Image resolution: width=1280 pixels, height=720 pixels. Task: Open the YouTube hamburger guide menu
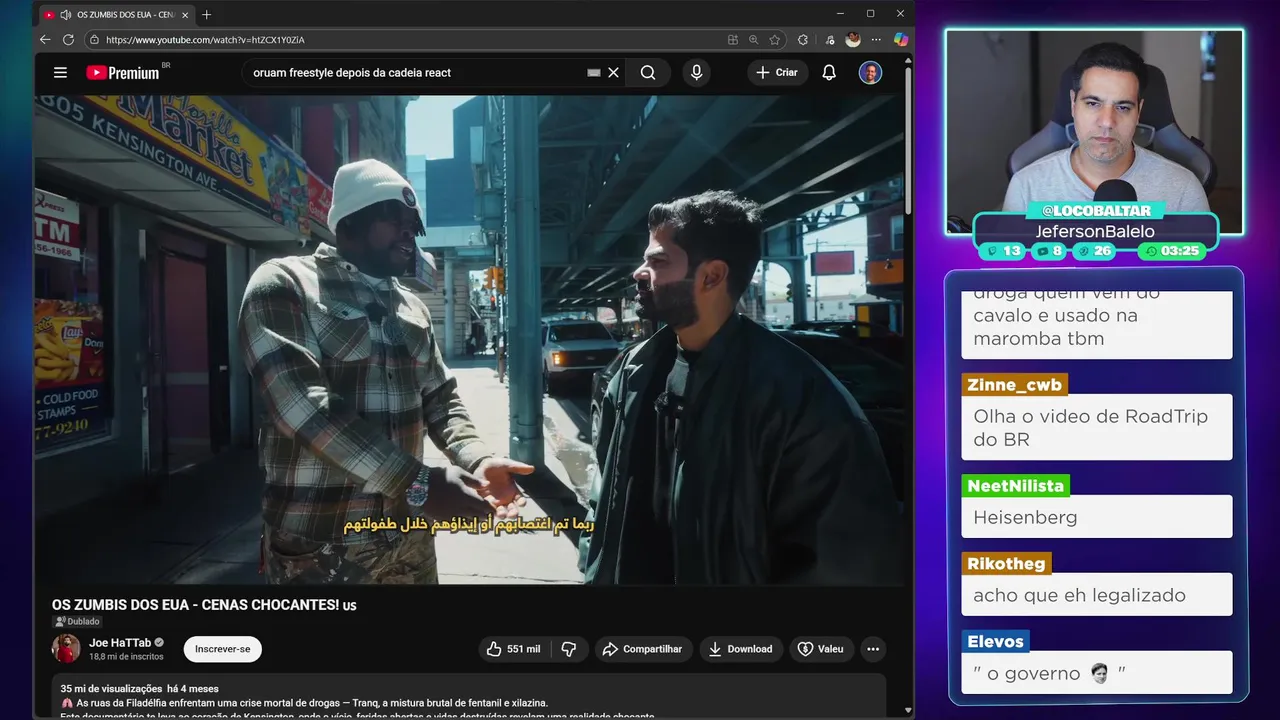pos(60,73)
